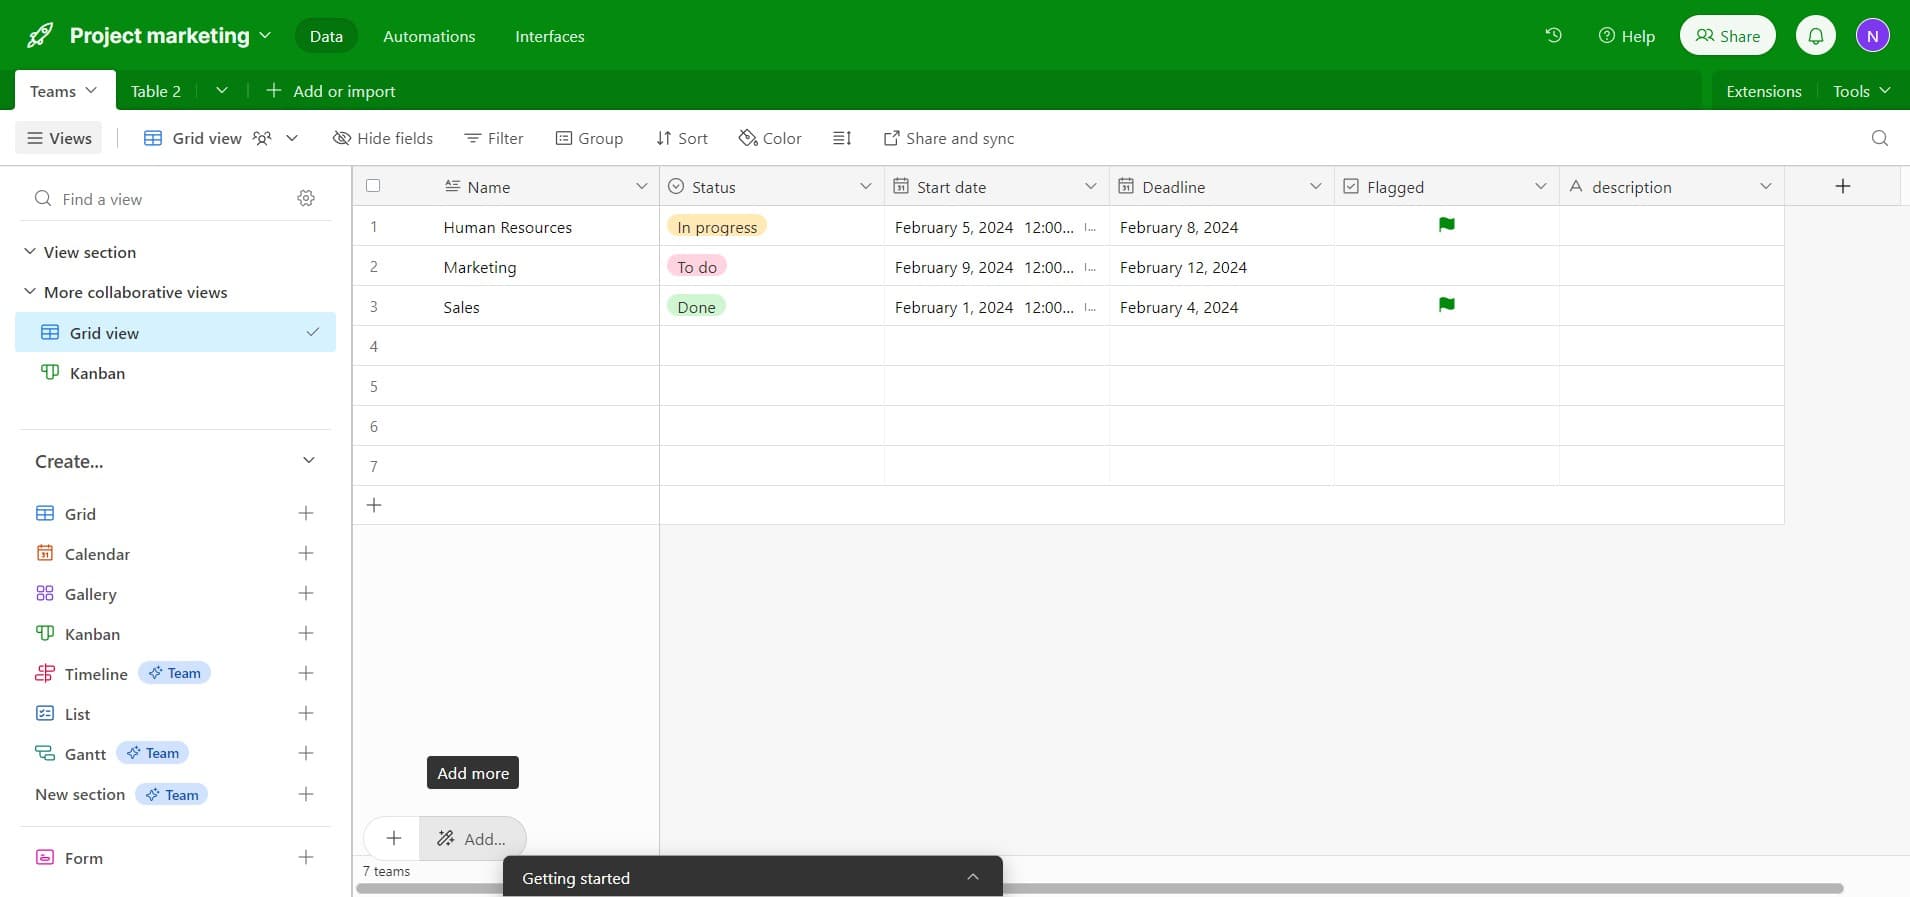The image size is (1910, 897).
Task: Open the Automations tab
Action: 429,36
